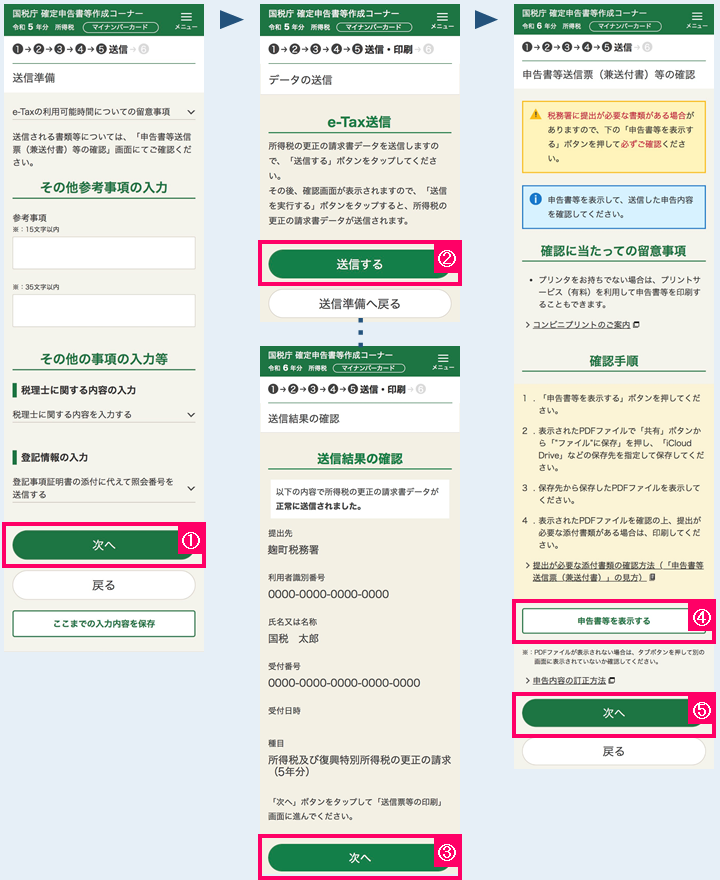Screen dimensions: 720x880
Task: Open the 申告内容の訂正方法 link
Action: 569,680
